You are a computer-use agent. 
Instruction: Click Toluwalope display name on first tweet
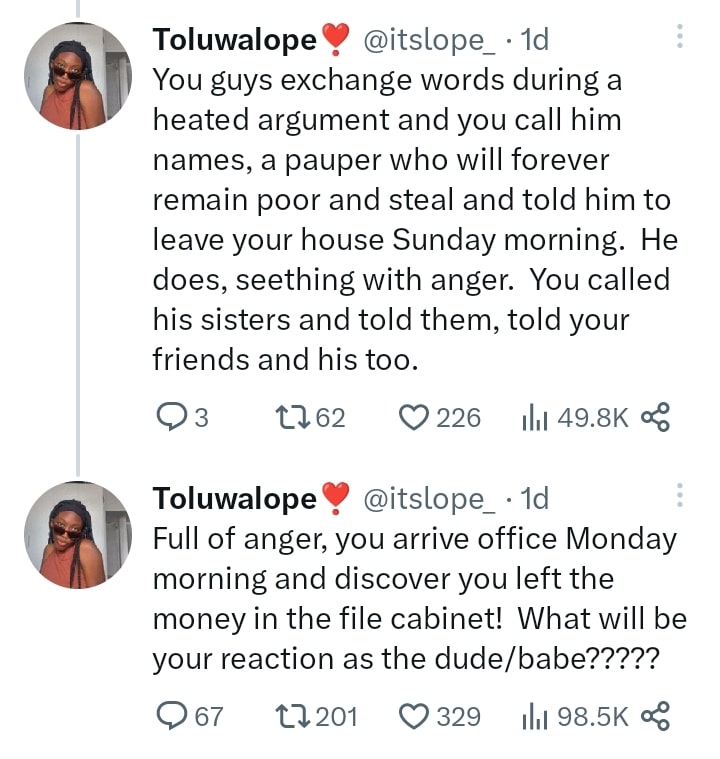pyautogui.click(x=234, y=40)
